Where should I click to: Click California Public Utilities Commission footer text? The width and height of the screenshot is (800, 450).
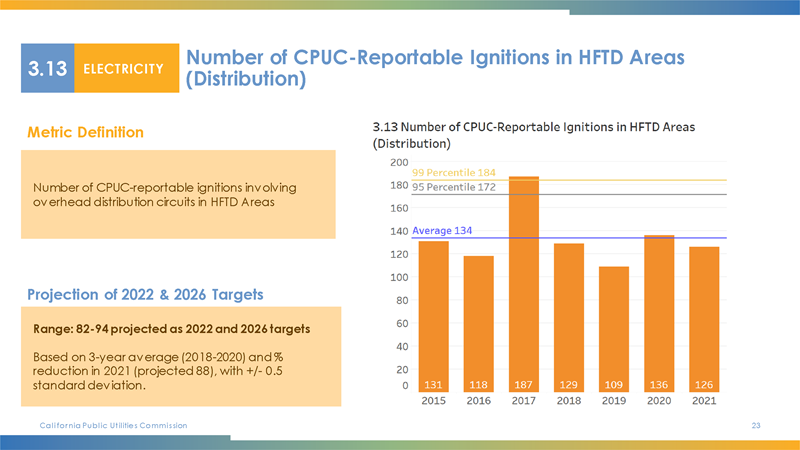pyautogui.click(x=106, y=426)
